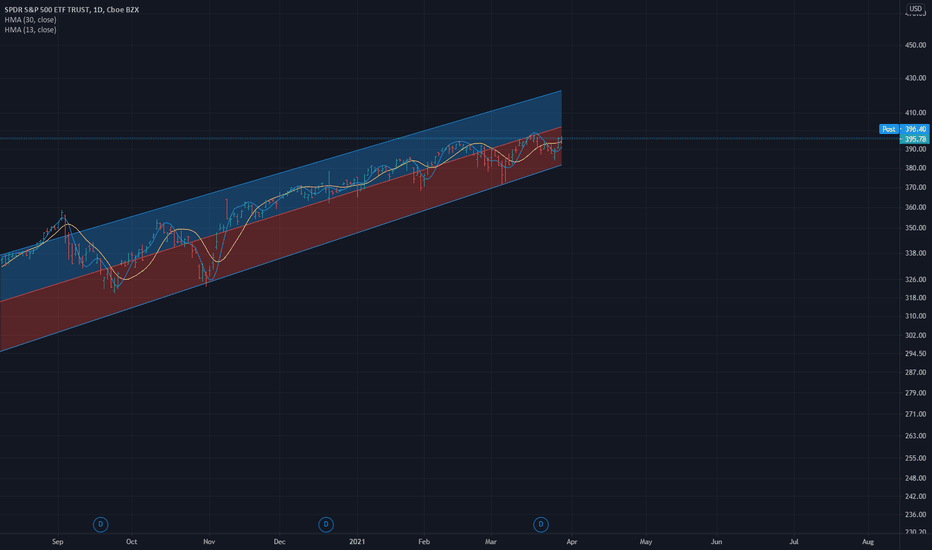
Task: Click the Post market price label
Action: (x=889, y=129)
